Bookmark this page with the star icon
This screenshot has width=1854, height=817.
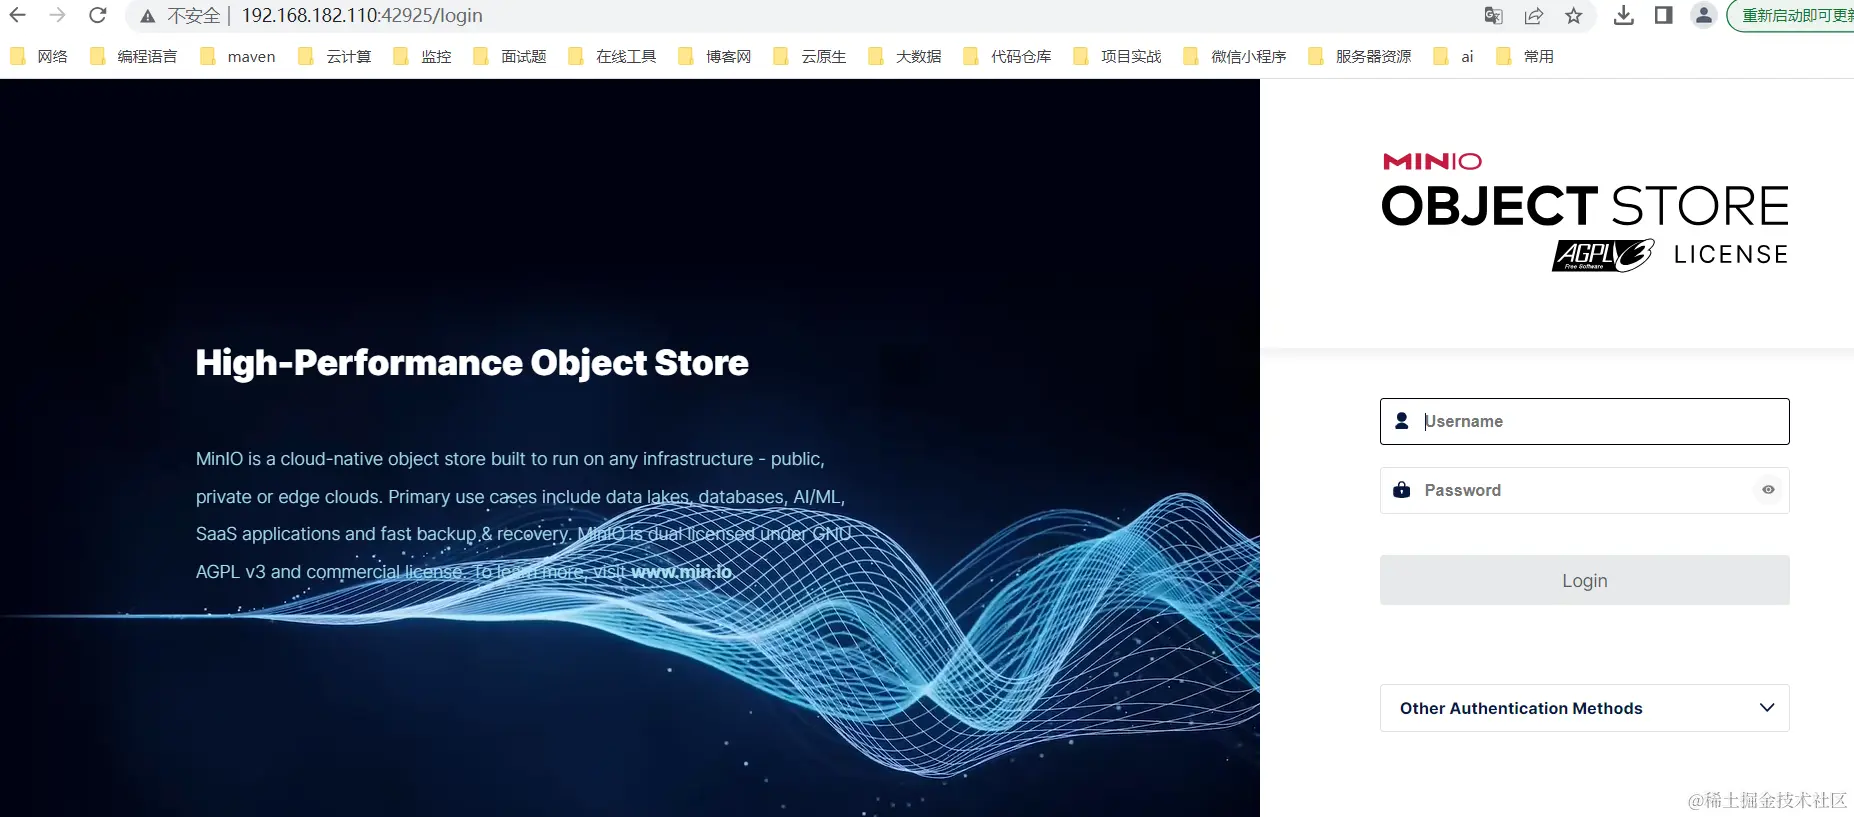[x=1573, y=15]
